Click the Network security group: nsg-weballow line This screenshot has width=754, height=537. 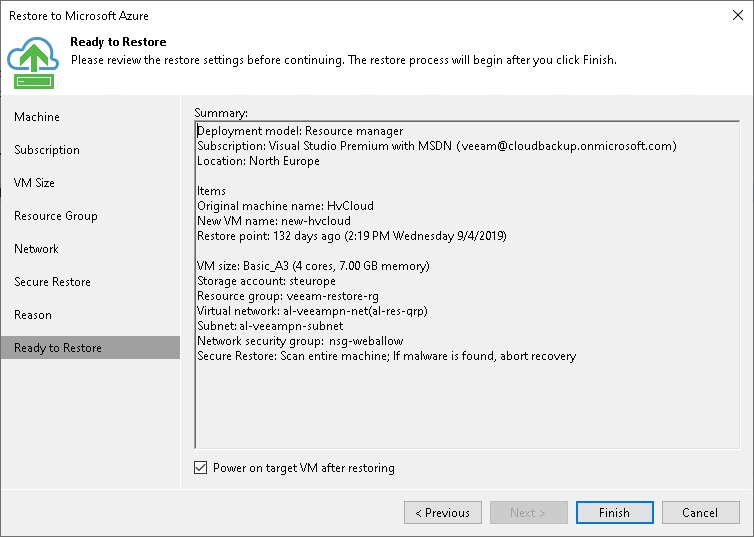click(x=300, y=341)
